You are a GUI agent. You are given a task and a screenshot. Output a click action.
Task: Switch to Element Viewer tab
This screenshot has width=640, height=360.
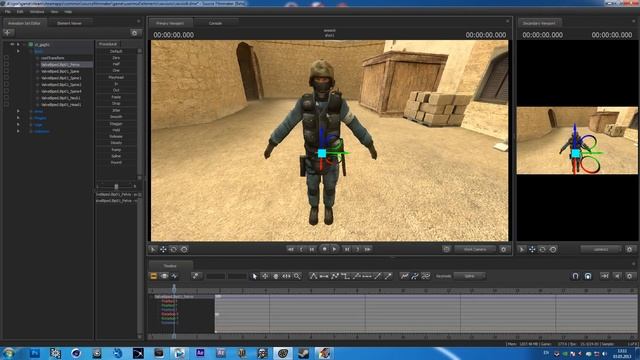pyautogui.click(x=69, y=23)
